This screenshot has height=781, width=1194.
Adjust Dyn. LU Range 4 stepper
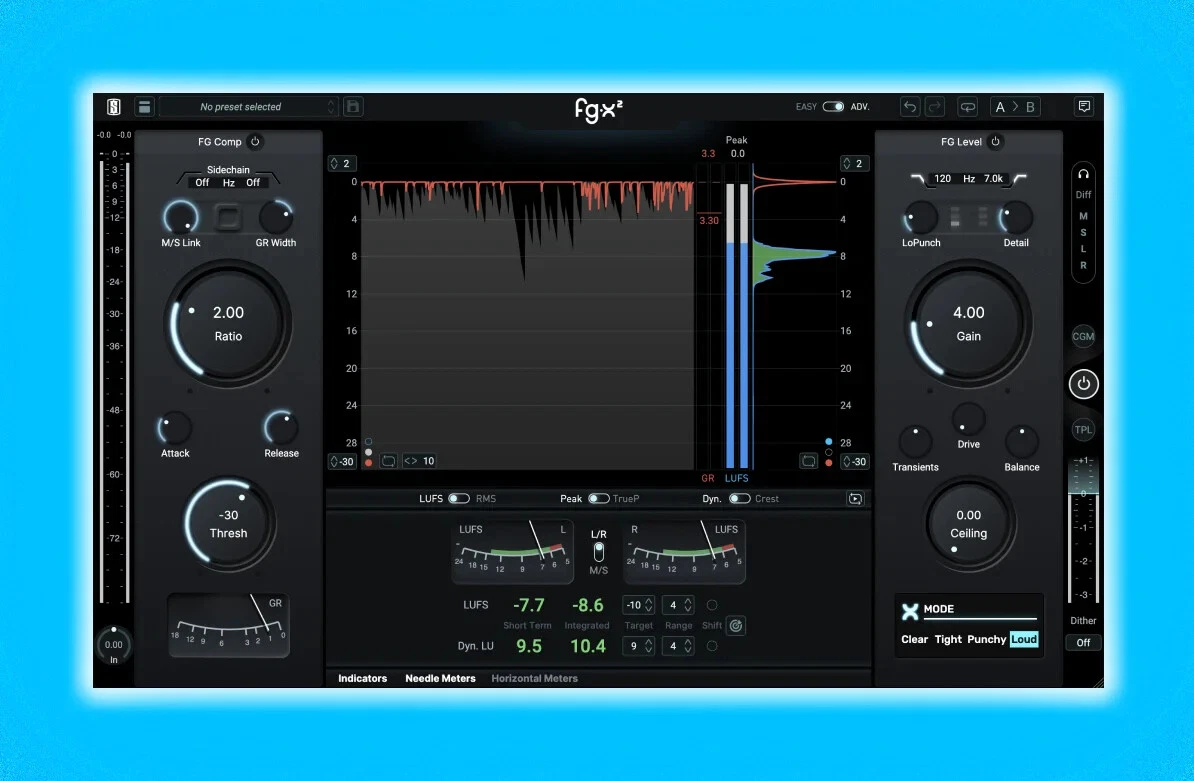point(678,646)
